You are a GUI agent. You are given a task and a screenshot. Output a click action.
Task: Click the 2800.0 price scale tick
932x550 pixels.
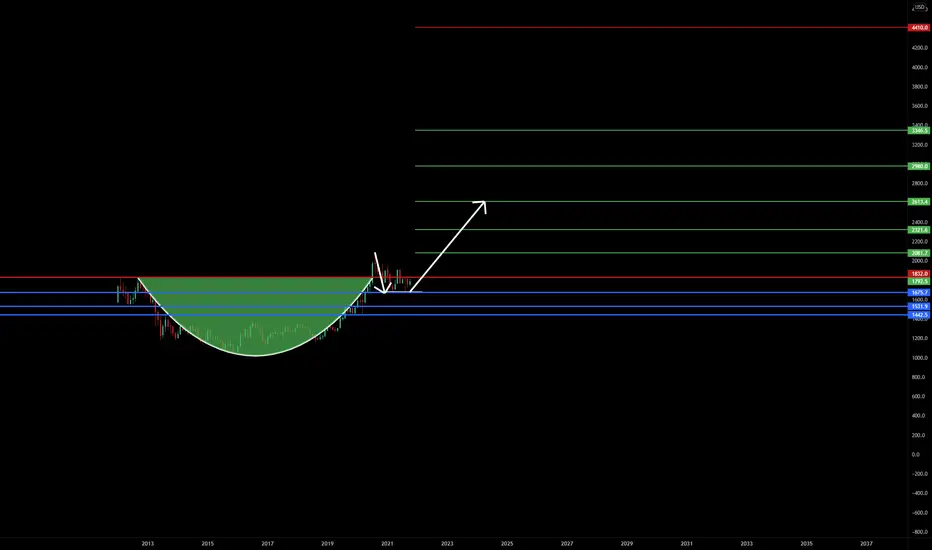[920, 184]
